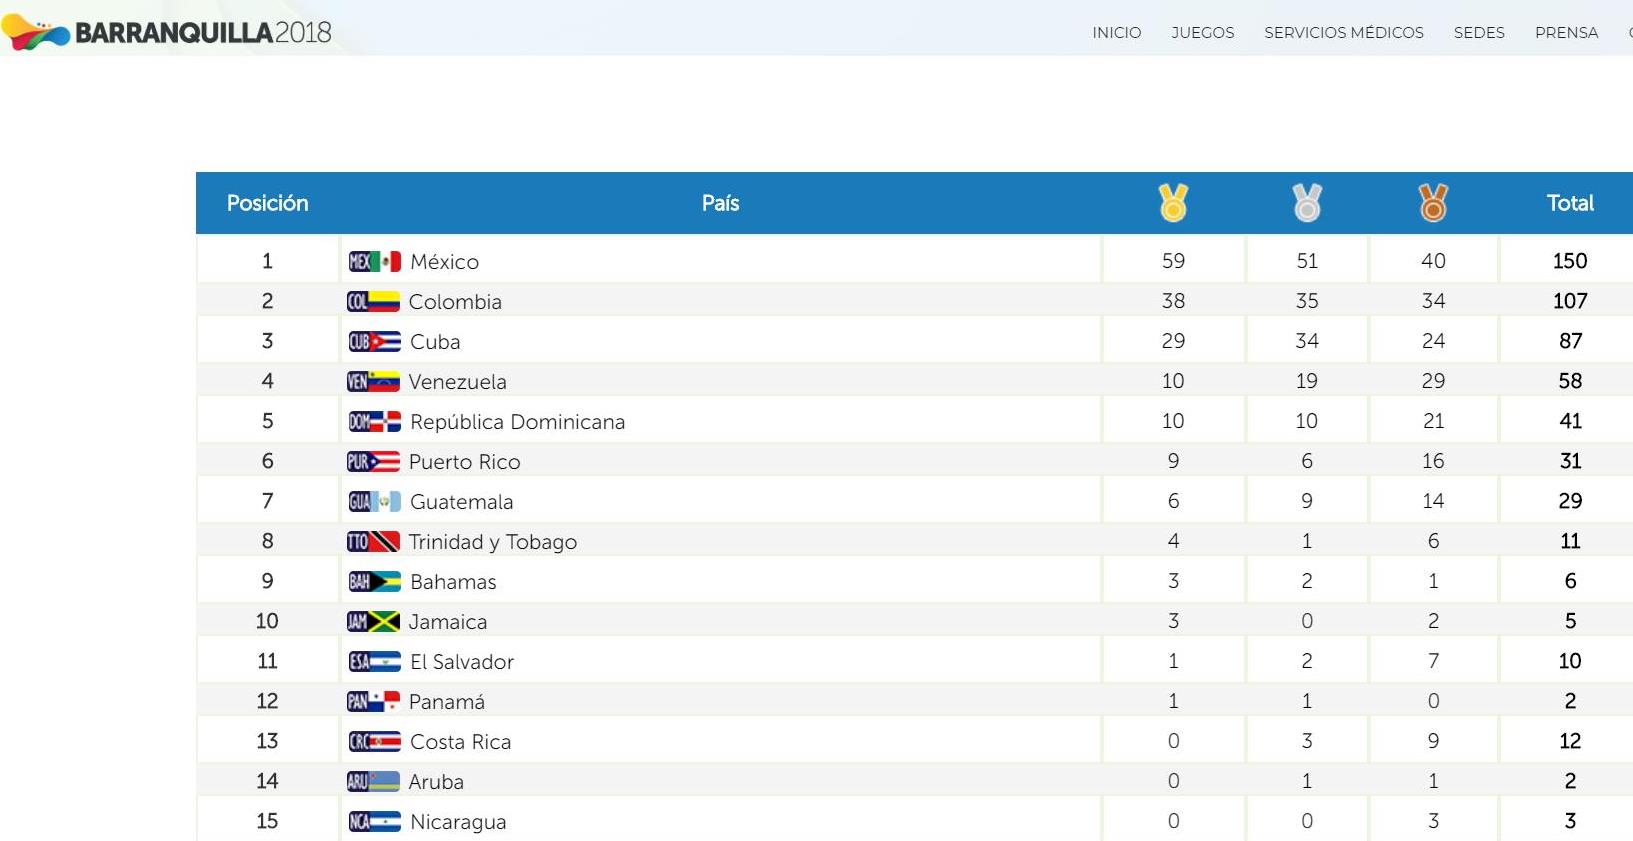This screenshot has width=1633, height=841.
Task: Click the Jamaica flag icon
Action: tap(373, 622)
